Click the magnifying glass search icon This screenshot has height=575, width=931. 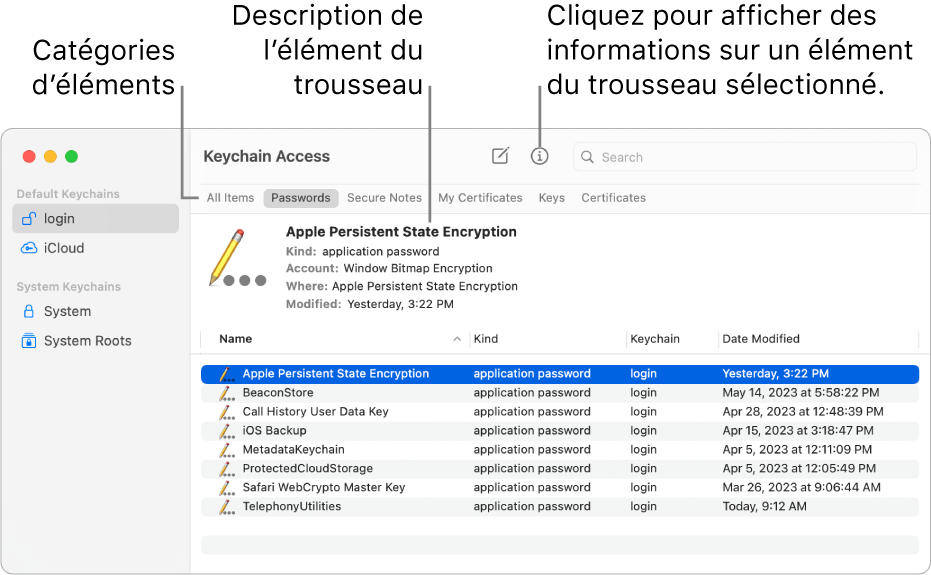(587, 157)
